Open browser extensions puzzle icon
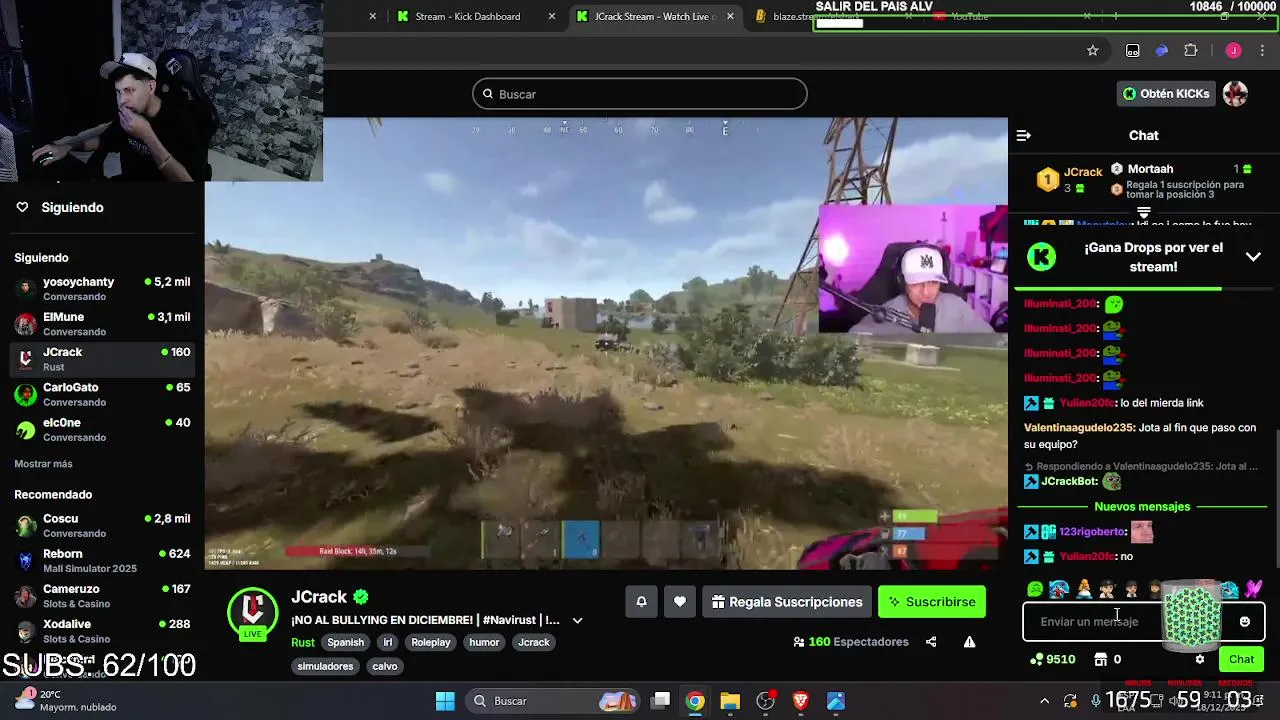The width and height of the screenshot is (1280, 720). (x=1190, y=51)
